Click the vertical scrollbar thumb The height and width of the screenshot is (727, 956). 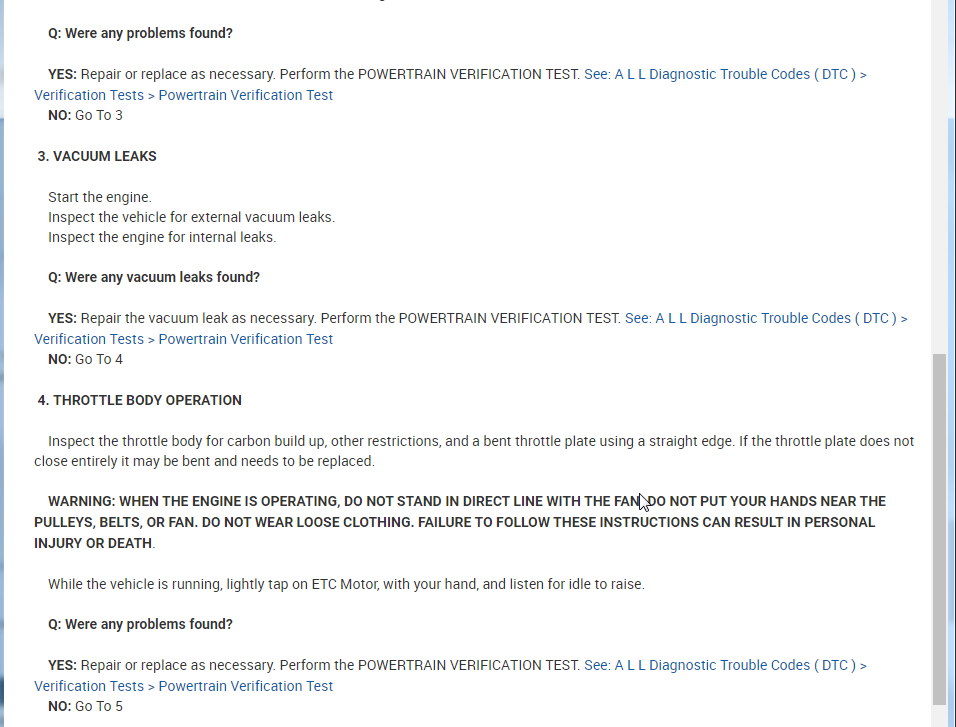tap(938, 528)
